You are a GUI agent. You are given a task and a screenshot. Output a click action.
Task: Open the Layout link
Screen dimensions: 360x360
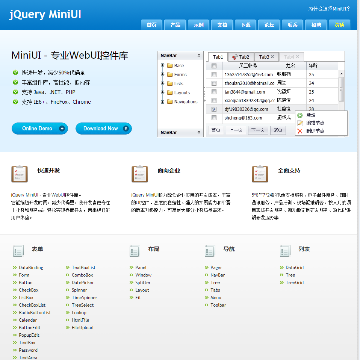click(142, 290)
